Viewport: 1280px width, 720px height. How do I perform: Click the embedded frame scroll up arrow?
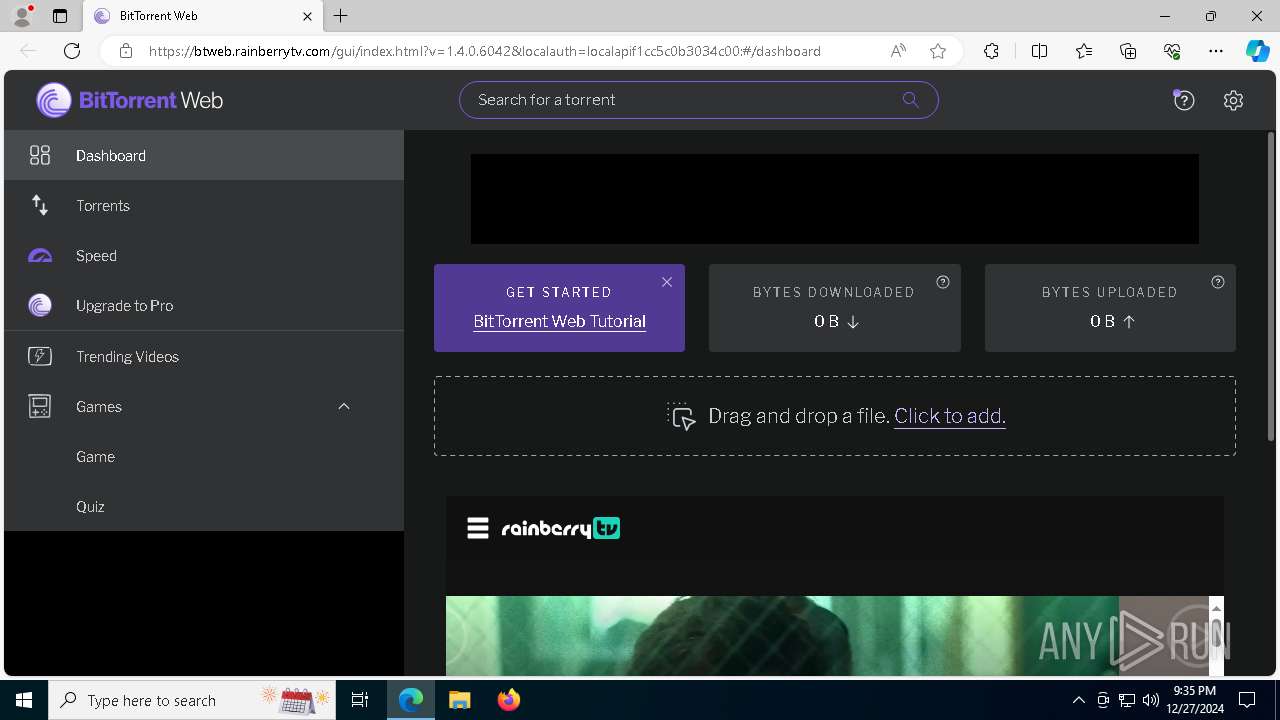point(1216,608)
